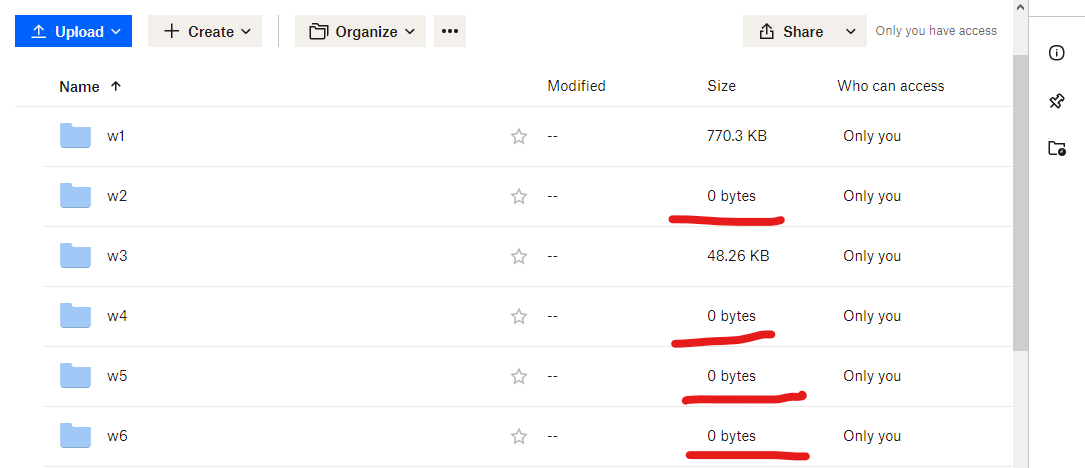The image size is (1085, 468).
Task: Expand the Share options chevron
Action: tap(851, 31)
